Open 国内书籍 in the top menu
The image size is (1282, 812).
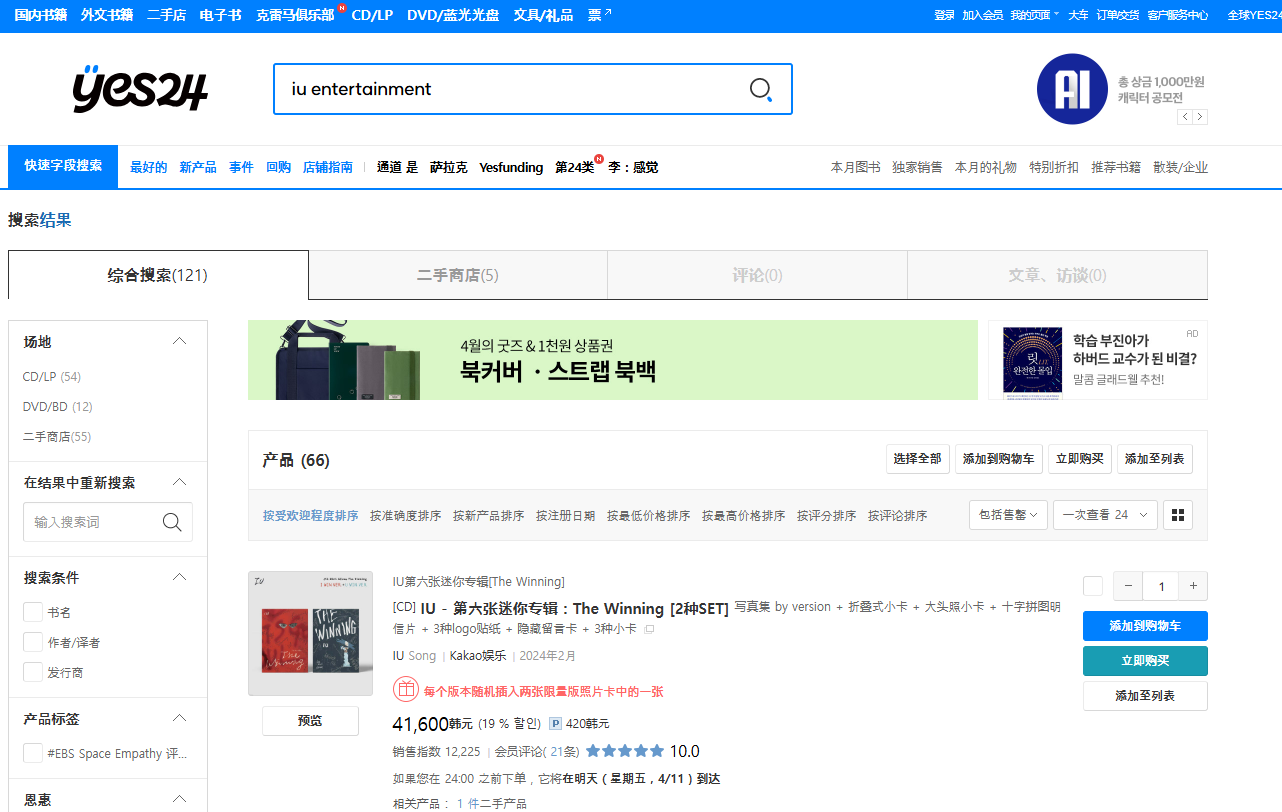pos(41,15)
